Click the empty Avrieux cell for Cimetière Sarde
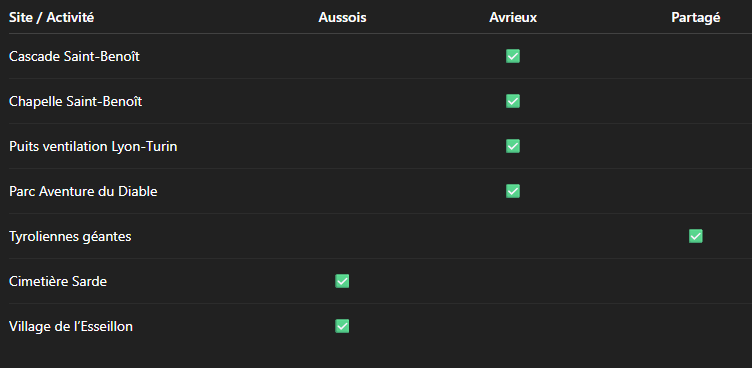 (x=513, y=281)
